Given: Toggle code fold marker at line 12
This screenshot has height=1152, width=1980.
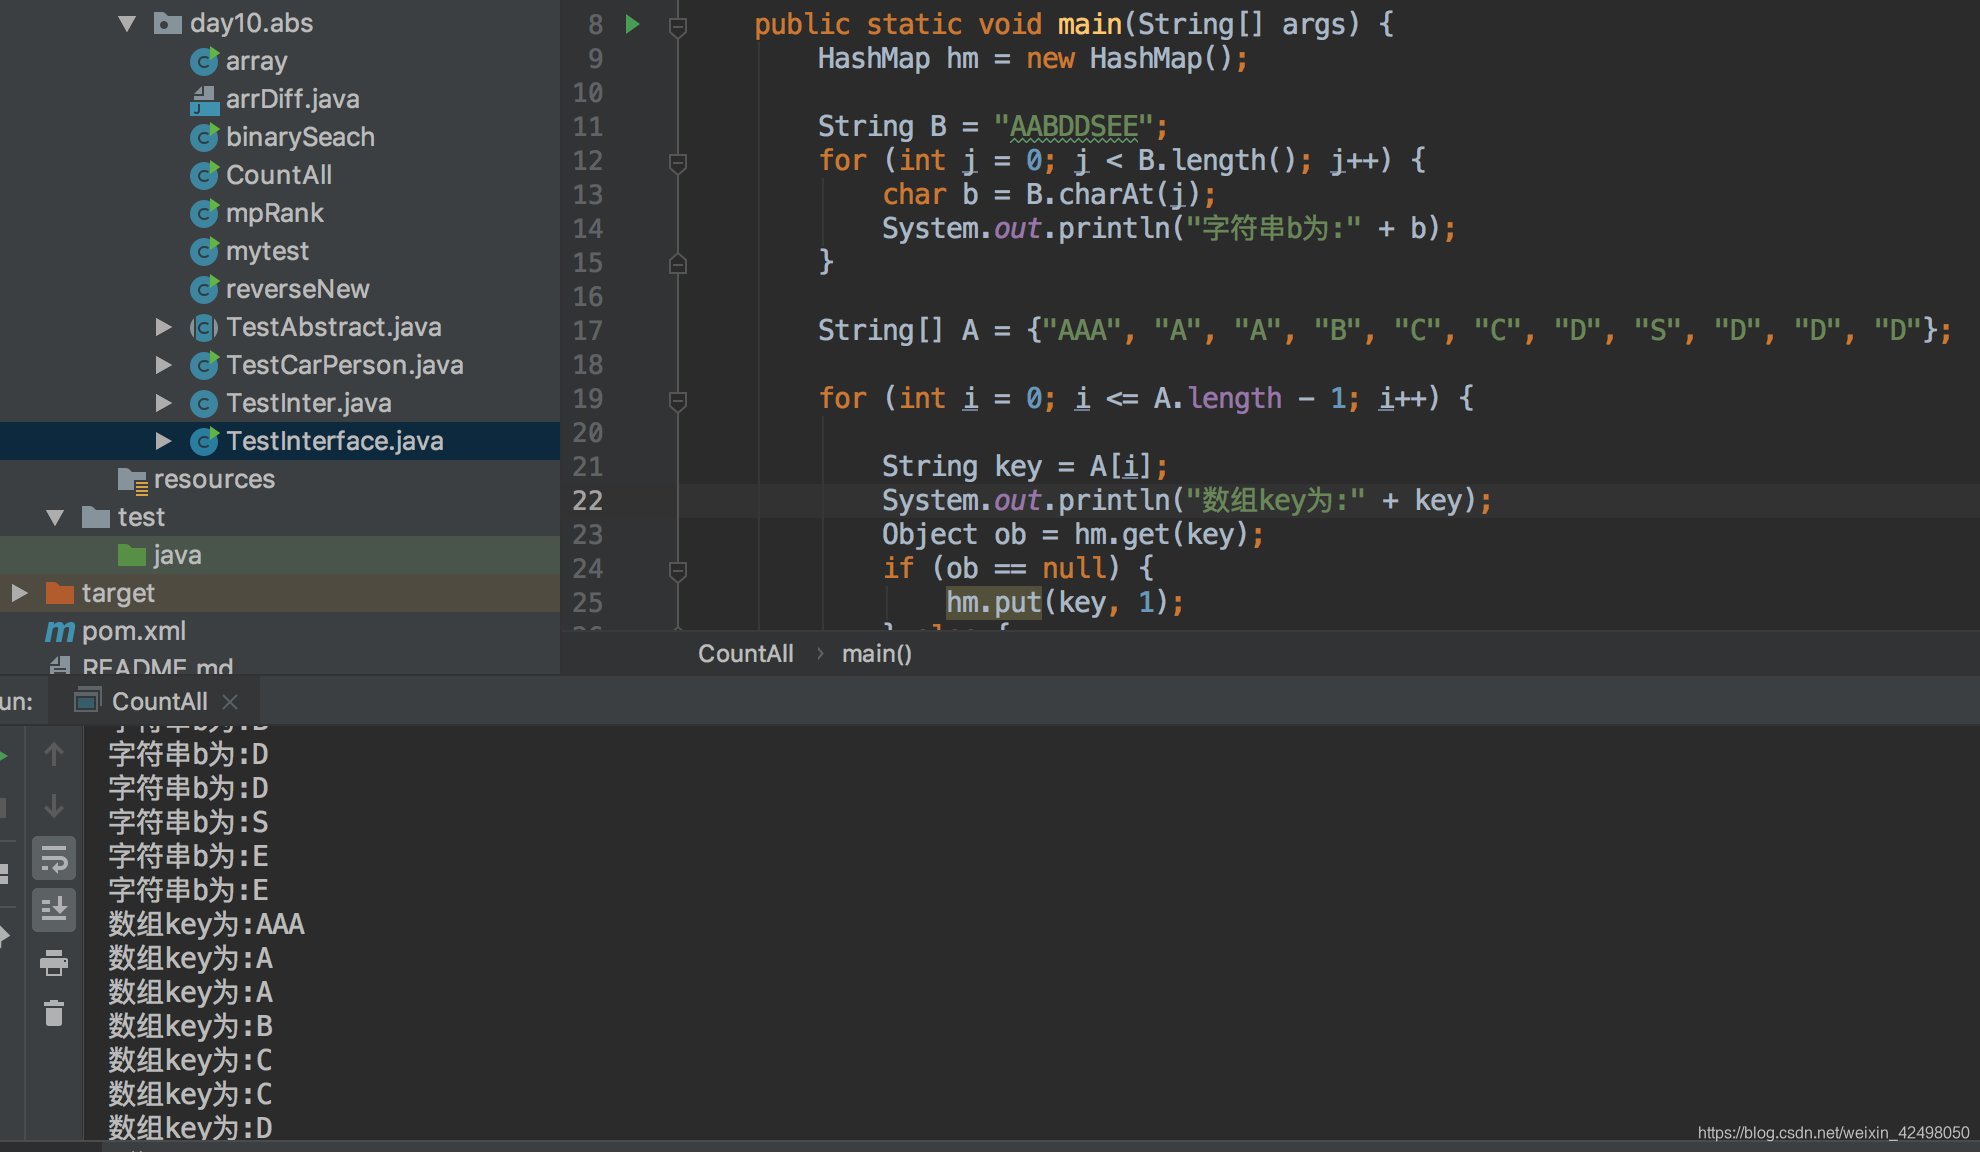Looking at the screenshot, I should [677, 161].
